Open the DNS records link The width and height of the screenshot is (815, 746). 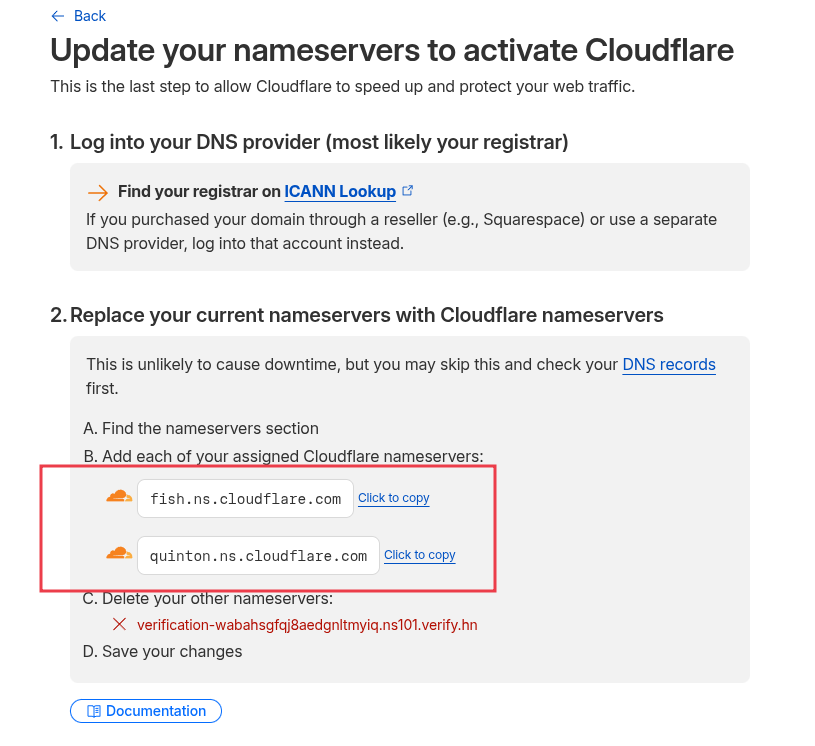[669, 365]
